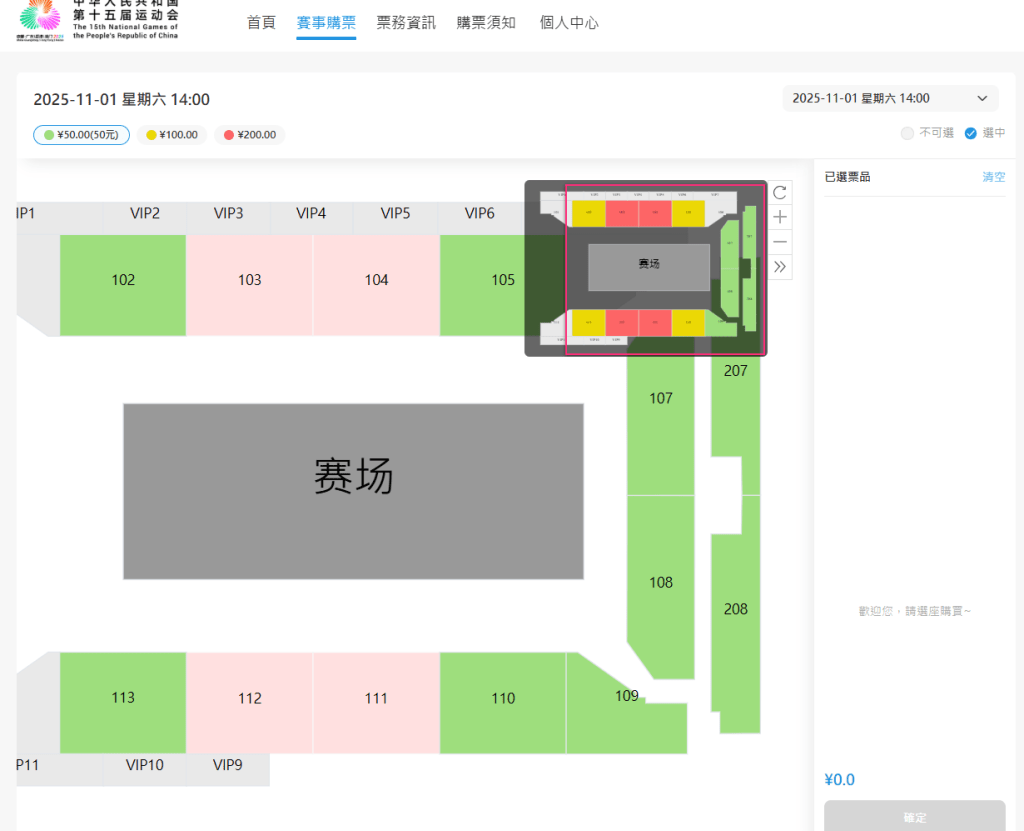Click the VIP6 section label
This screenshot has height=831, width=1024.
[479, 214]
